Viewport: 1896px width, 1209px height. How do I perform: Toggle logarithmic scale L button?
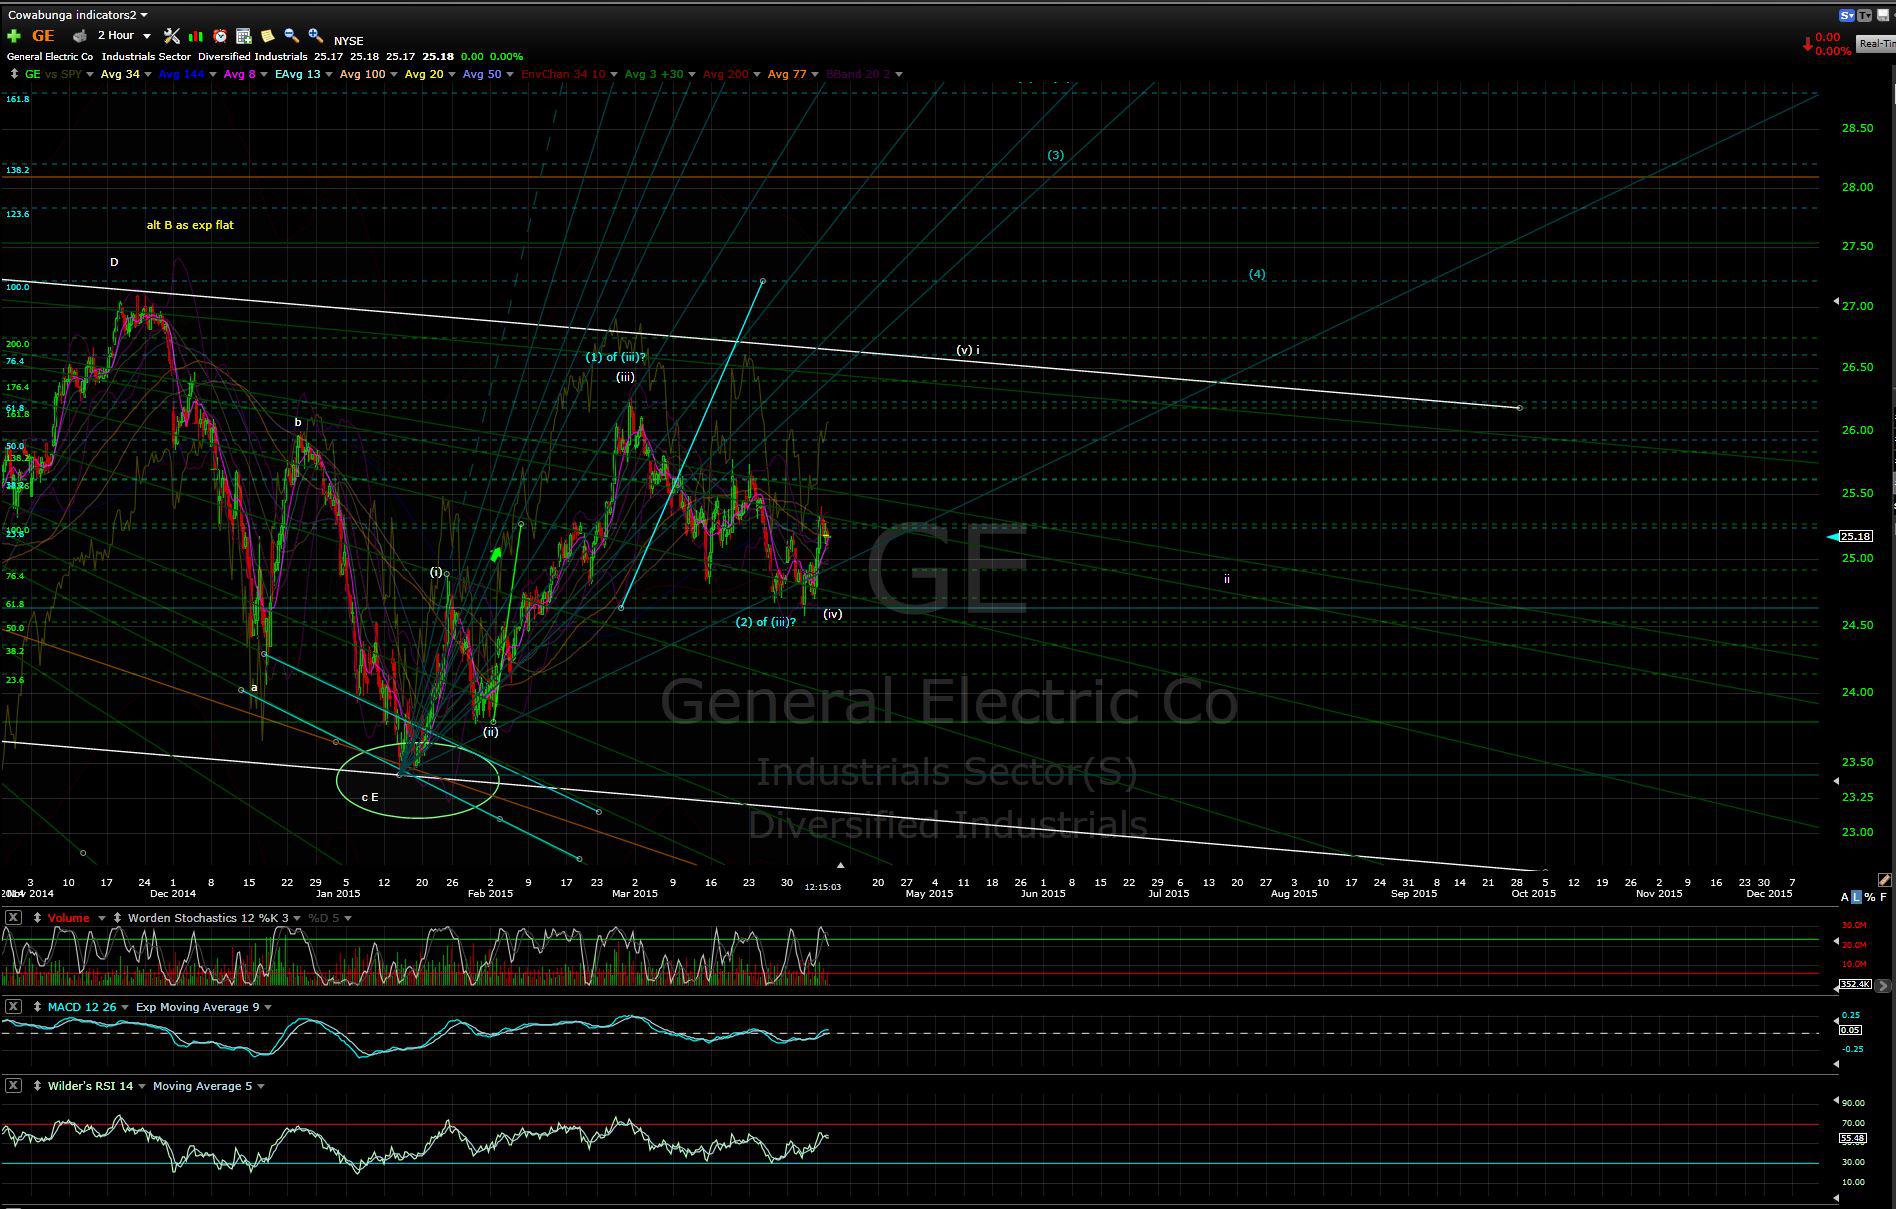pyautogui.click(x=1857, y=897)
